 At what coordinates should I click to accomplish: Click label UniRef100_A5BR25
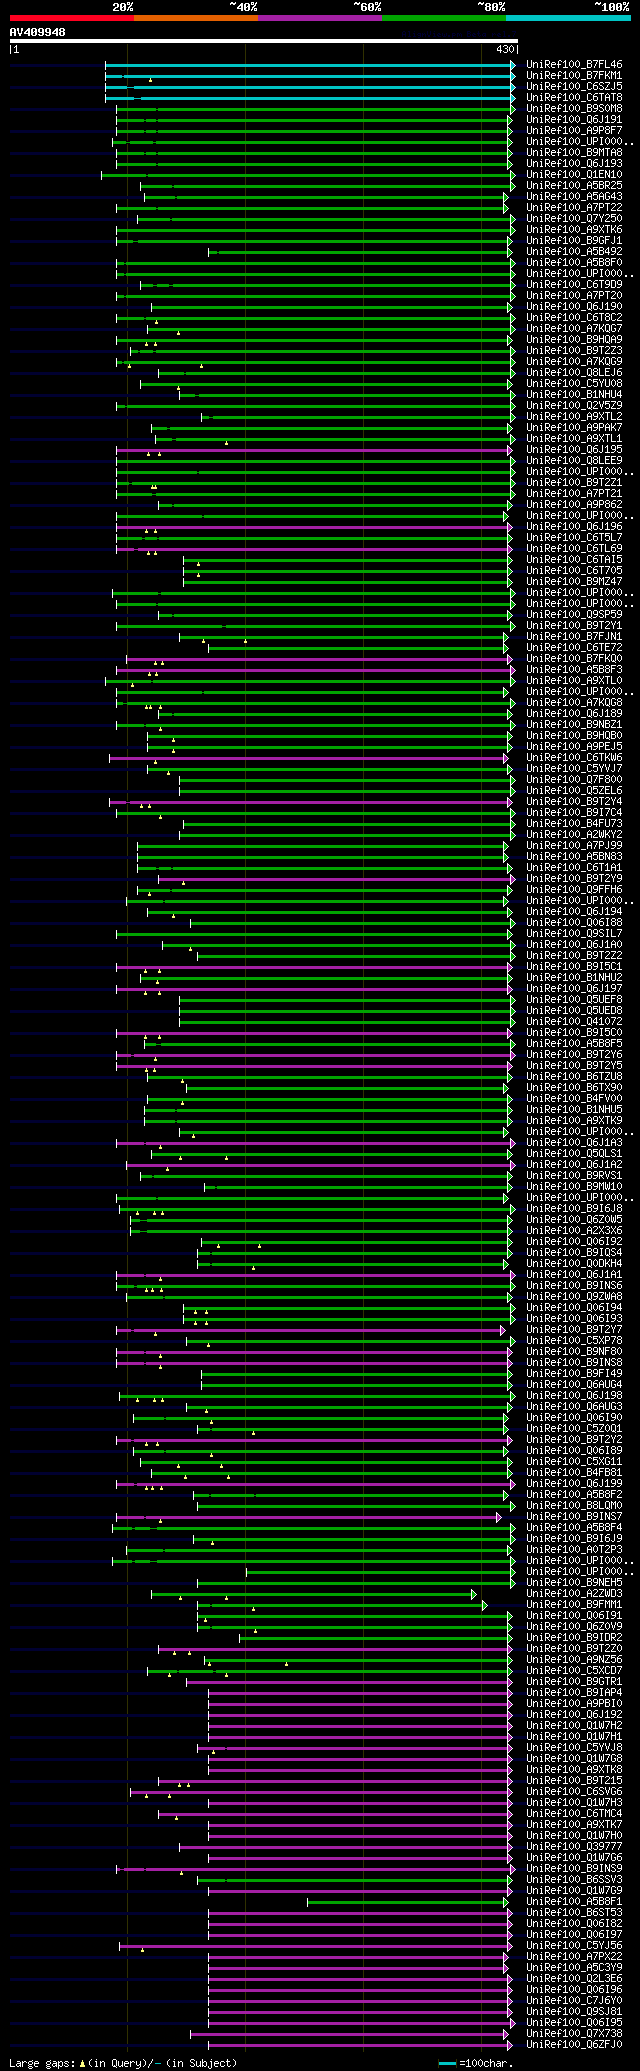(574, 186)
